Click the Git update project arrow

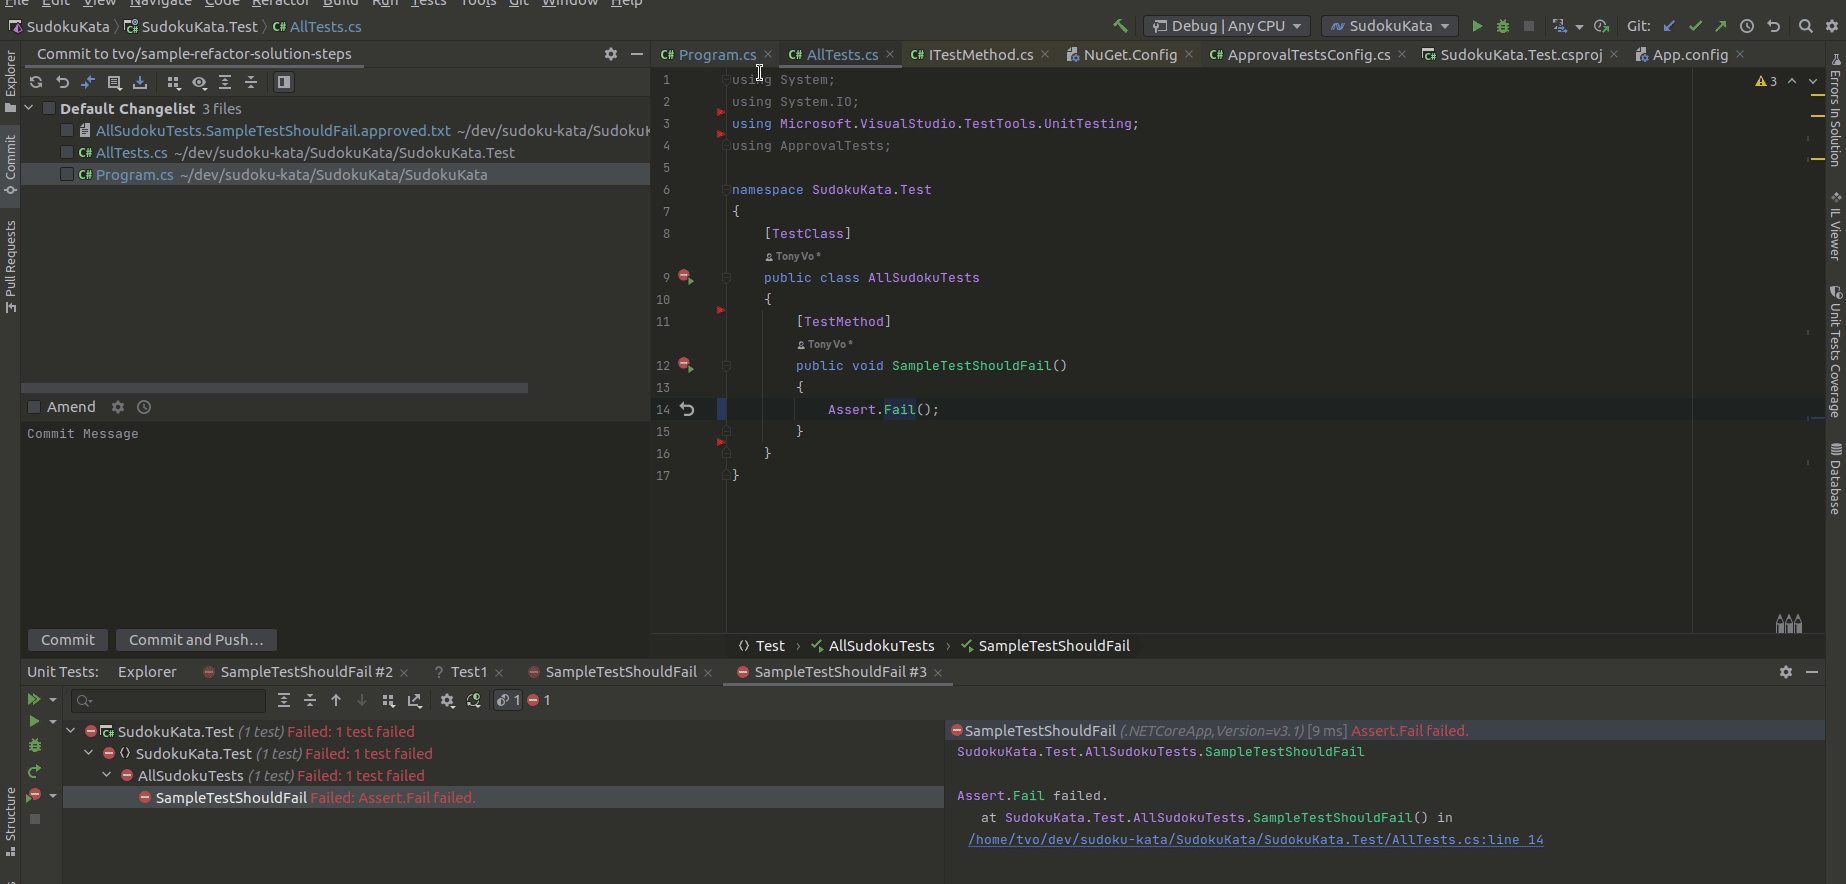tap(1669, 26)
